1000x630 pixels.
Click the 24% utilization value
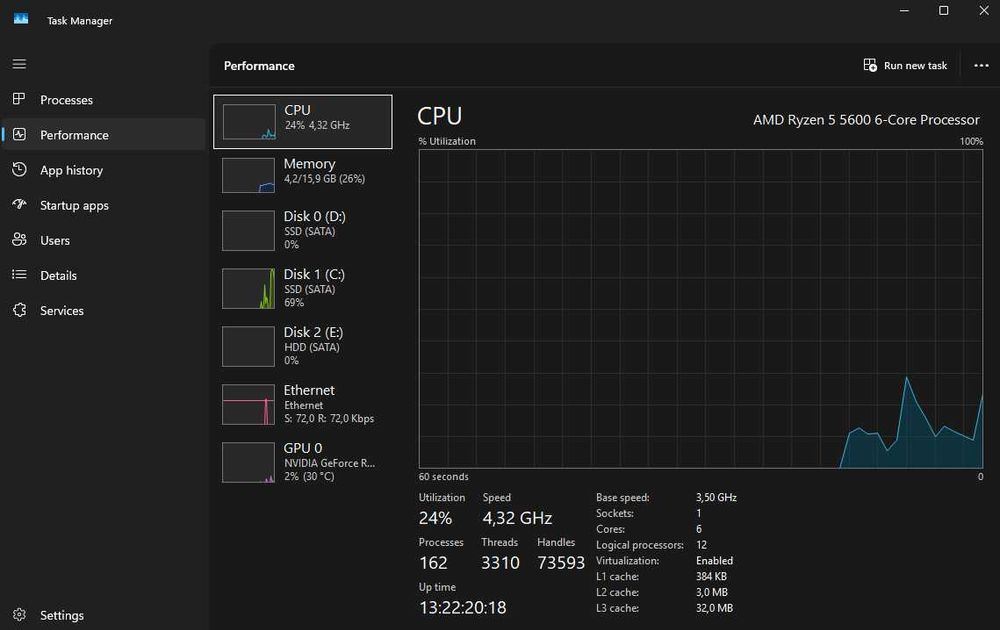[x=436, y=518]
